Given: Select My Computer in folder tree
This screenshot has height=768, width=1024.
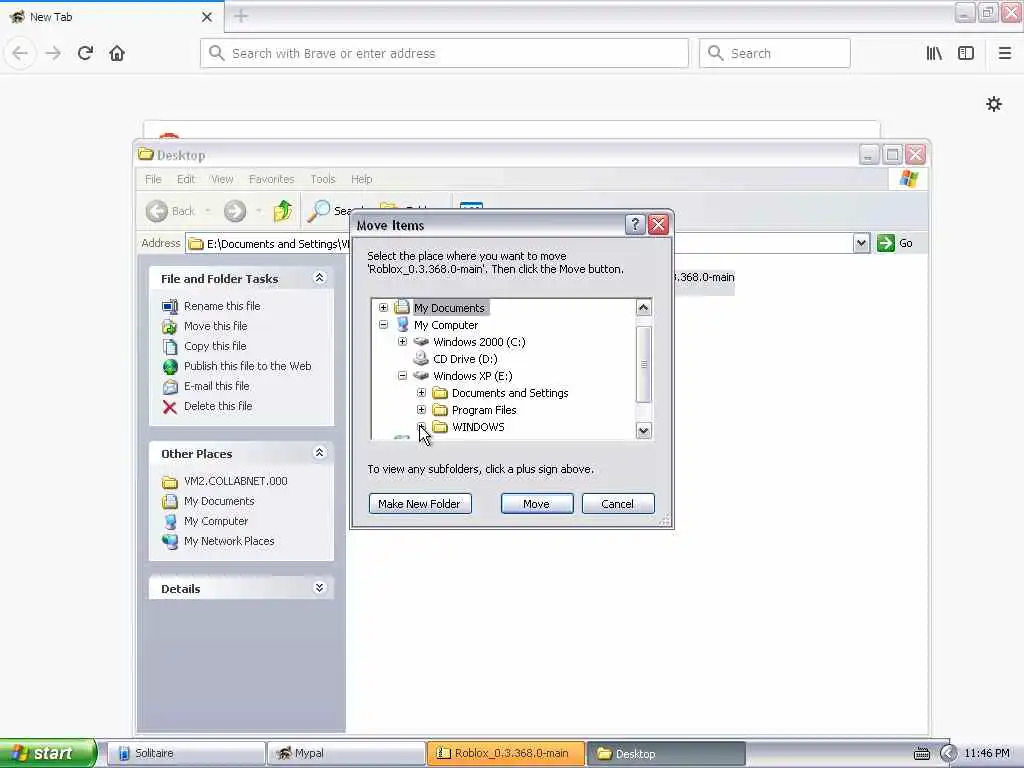Looking at the screenshot, I should click(x=446, y=325).
